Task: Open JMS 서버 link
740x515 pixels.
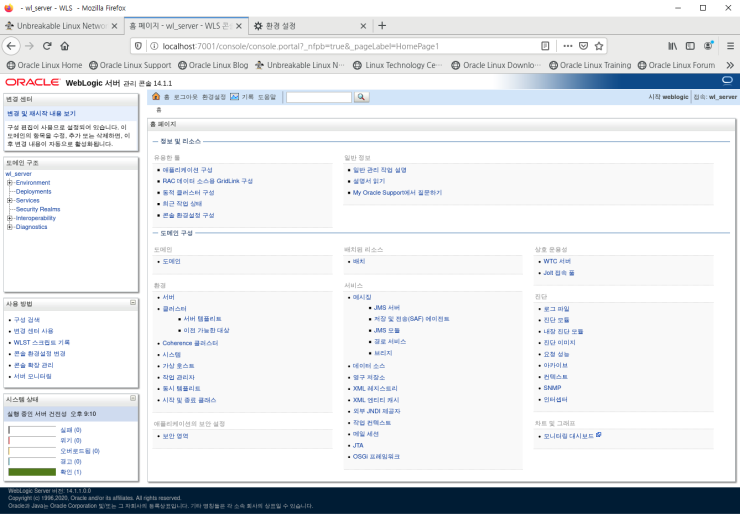Action: point(387,308)
